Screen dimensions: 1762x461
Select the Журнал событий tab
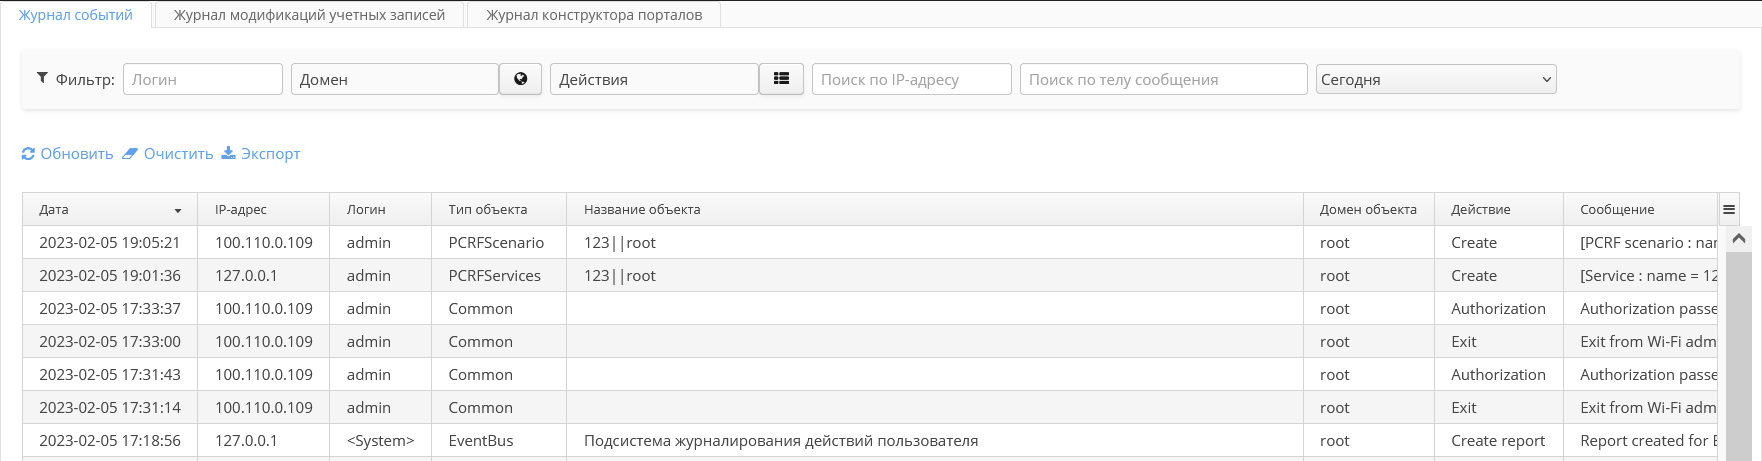click(x=76, y=15)
